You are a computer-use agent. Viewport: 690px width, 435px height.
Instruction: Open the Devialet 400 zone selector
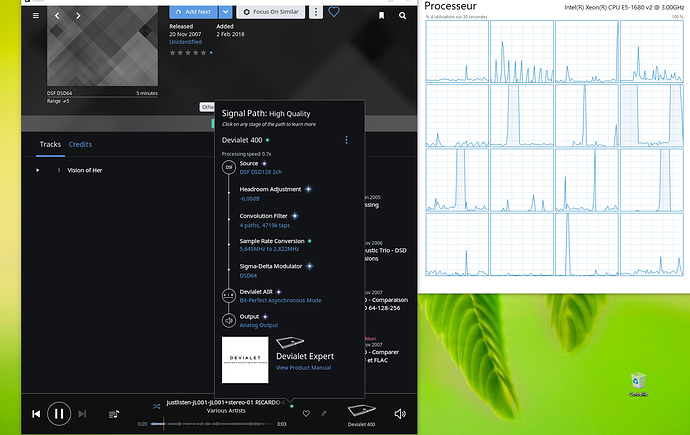pyautogui.click(x=361, y=415)
